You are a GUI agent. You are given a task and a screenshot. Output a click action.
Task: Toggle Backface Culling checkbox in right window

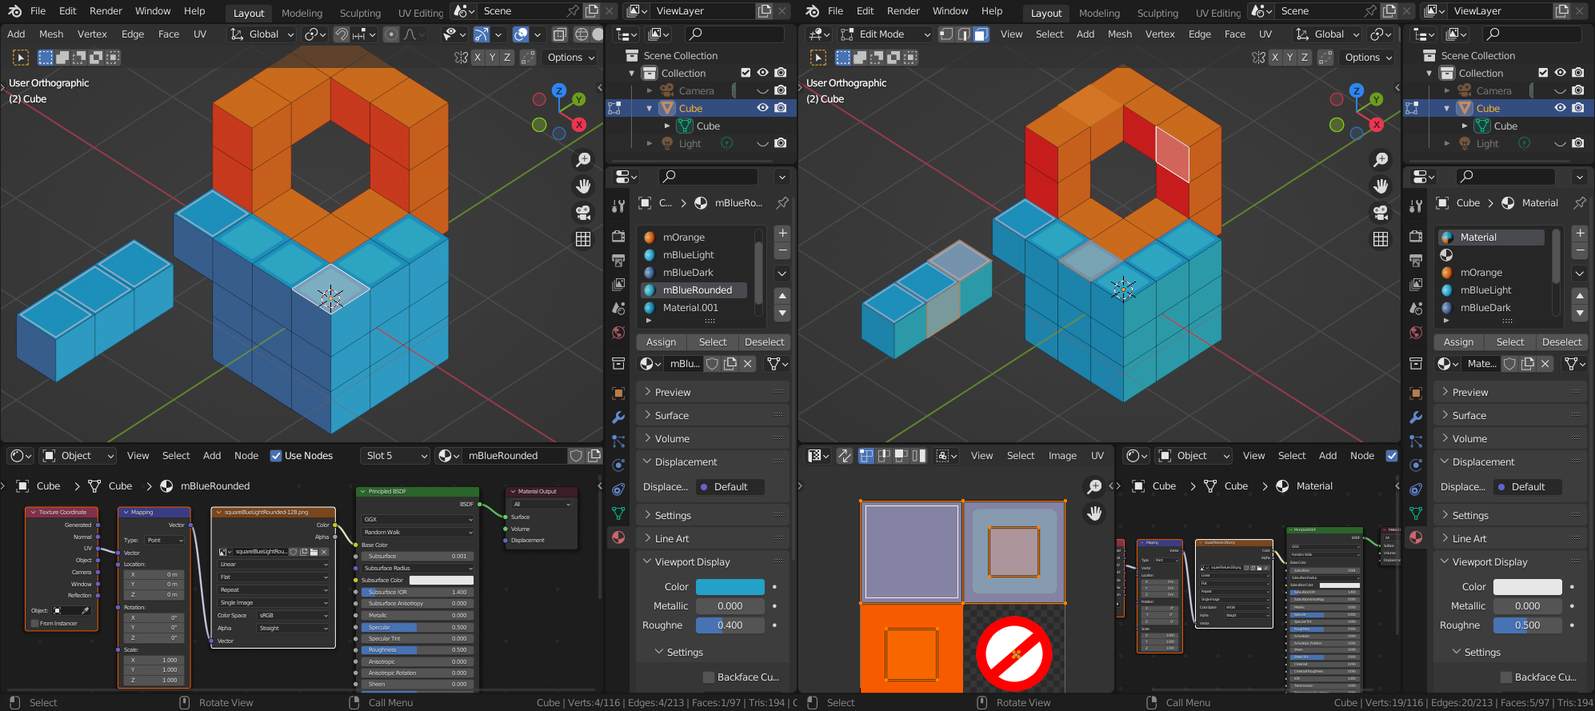[x=1506, y=677]
